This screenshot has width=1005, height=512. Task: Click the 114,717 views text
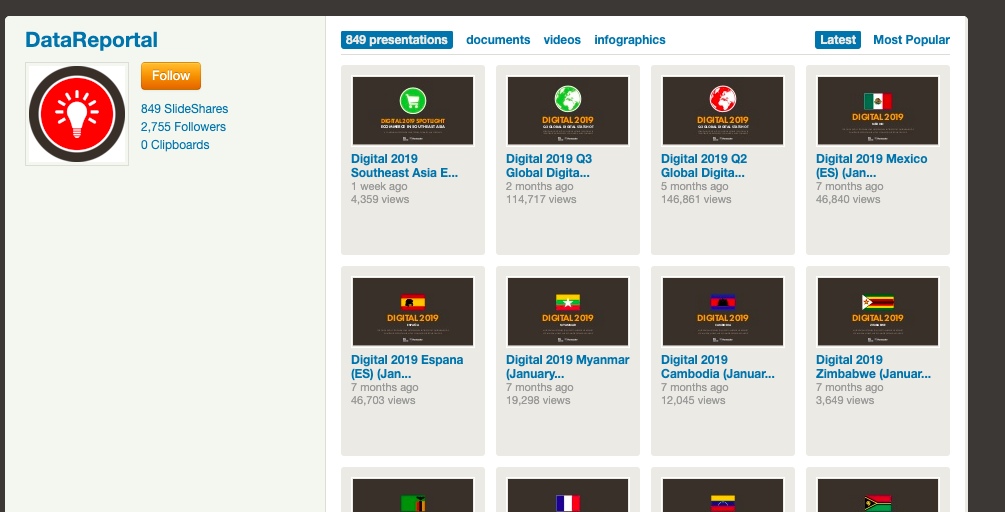coord(541,199)
